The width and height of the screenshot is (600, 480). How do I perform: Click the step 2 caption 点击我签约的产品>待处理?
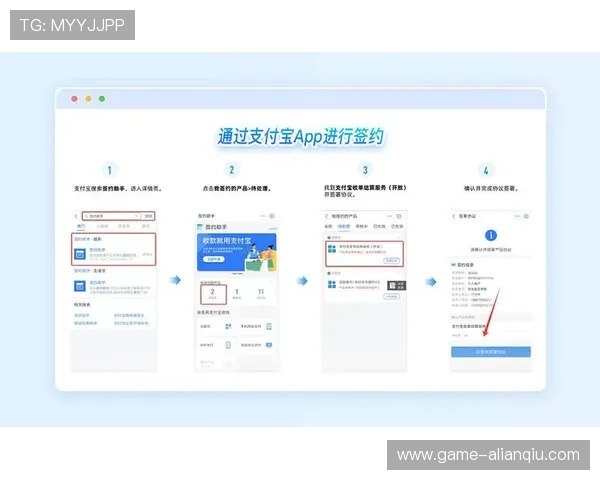237,188
